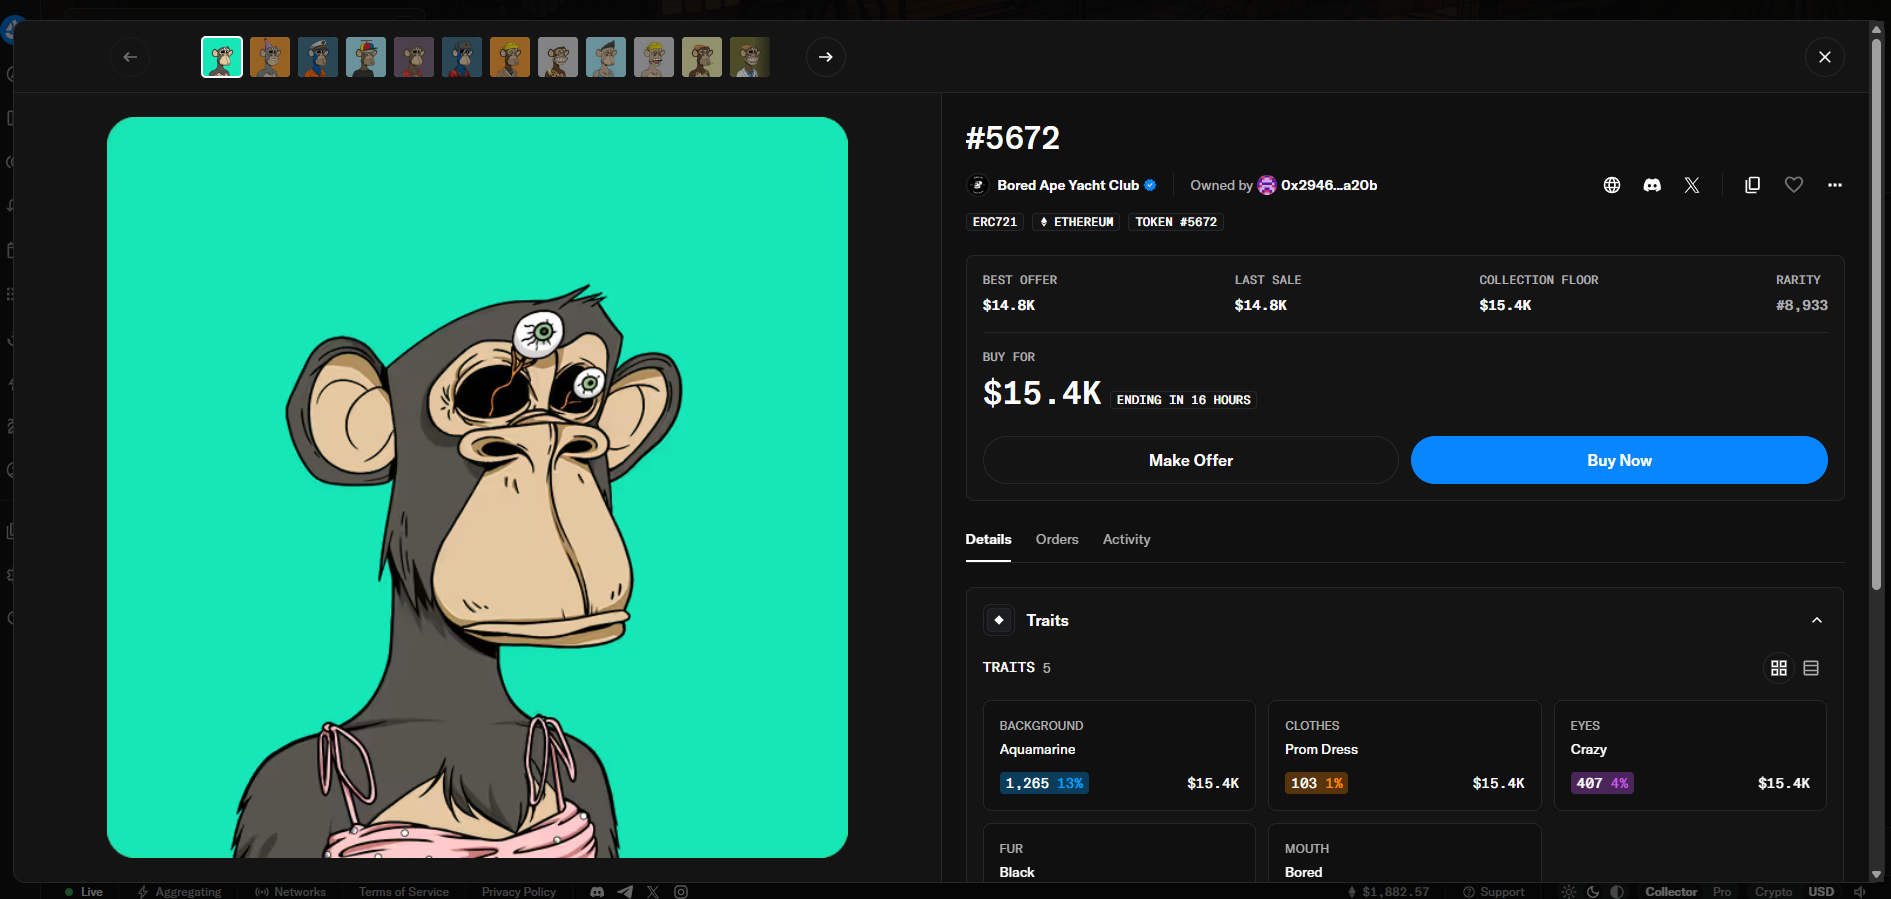Click the Buy Now button
Viewport: 1891px width, 899px height.
point(1619,460)
